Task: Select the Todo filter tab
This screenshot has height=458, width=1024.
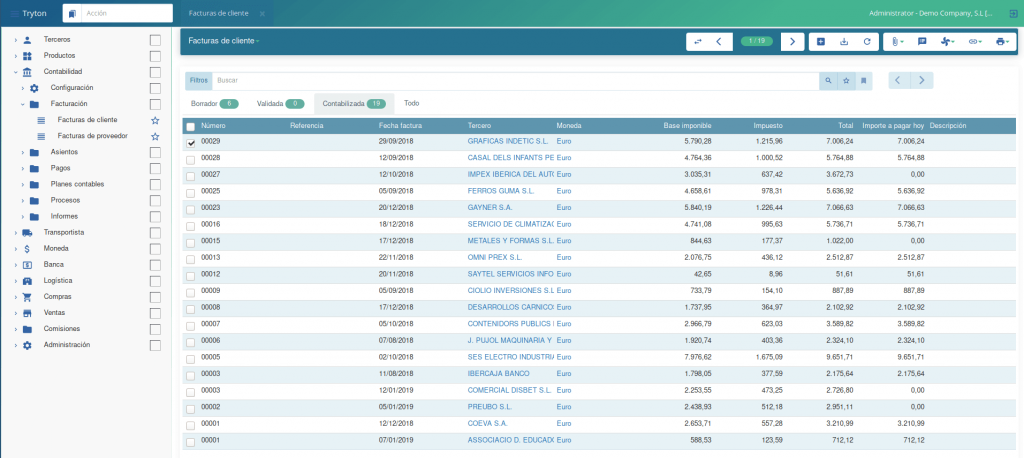Action: pos(411,103)
